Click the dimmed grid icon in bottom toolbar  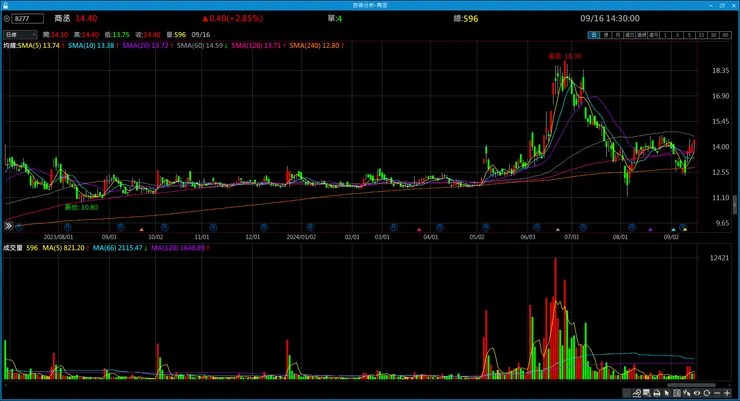point(626,393)
